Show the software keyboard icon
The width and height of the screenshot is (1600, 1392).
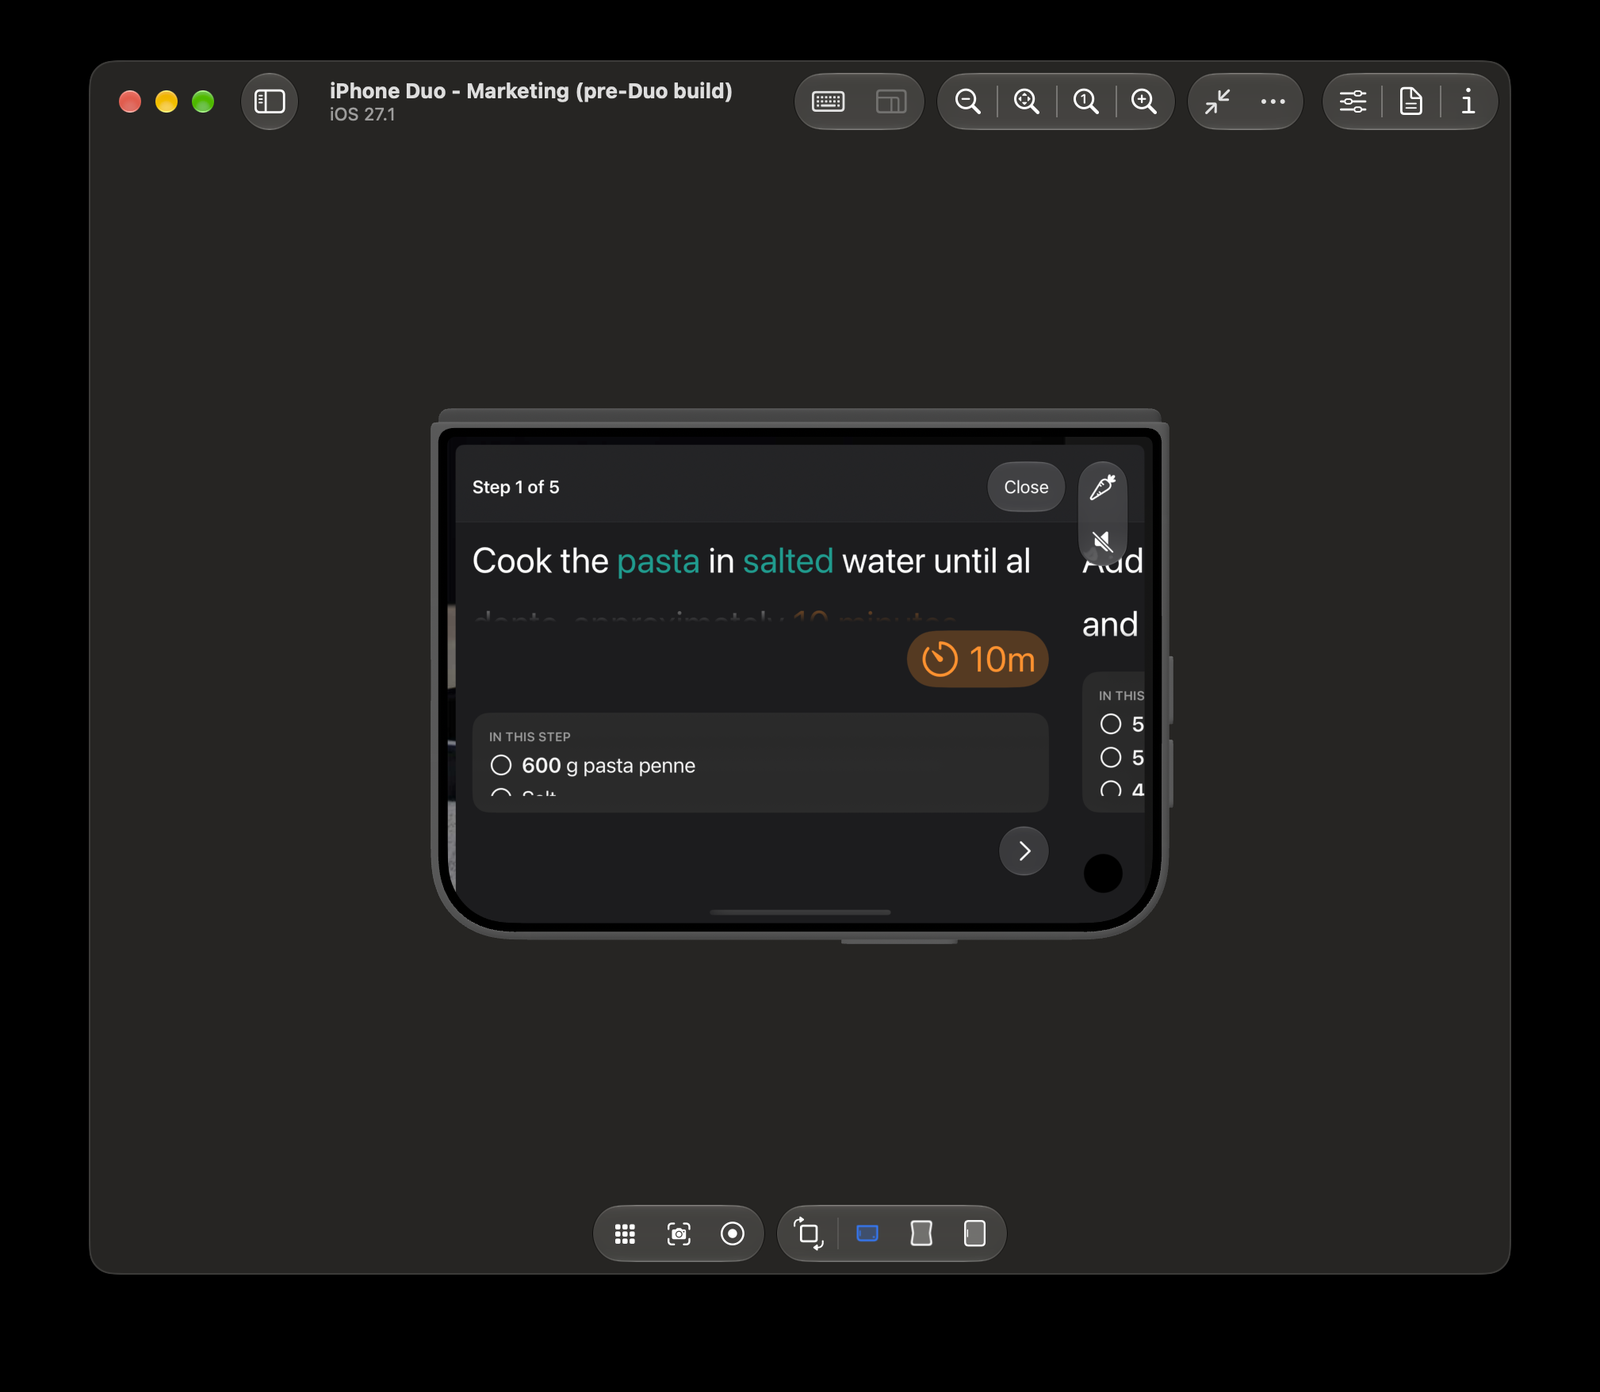coord(828,101)
